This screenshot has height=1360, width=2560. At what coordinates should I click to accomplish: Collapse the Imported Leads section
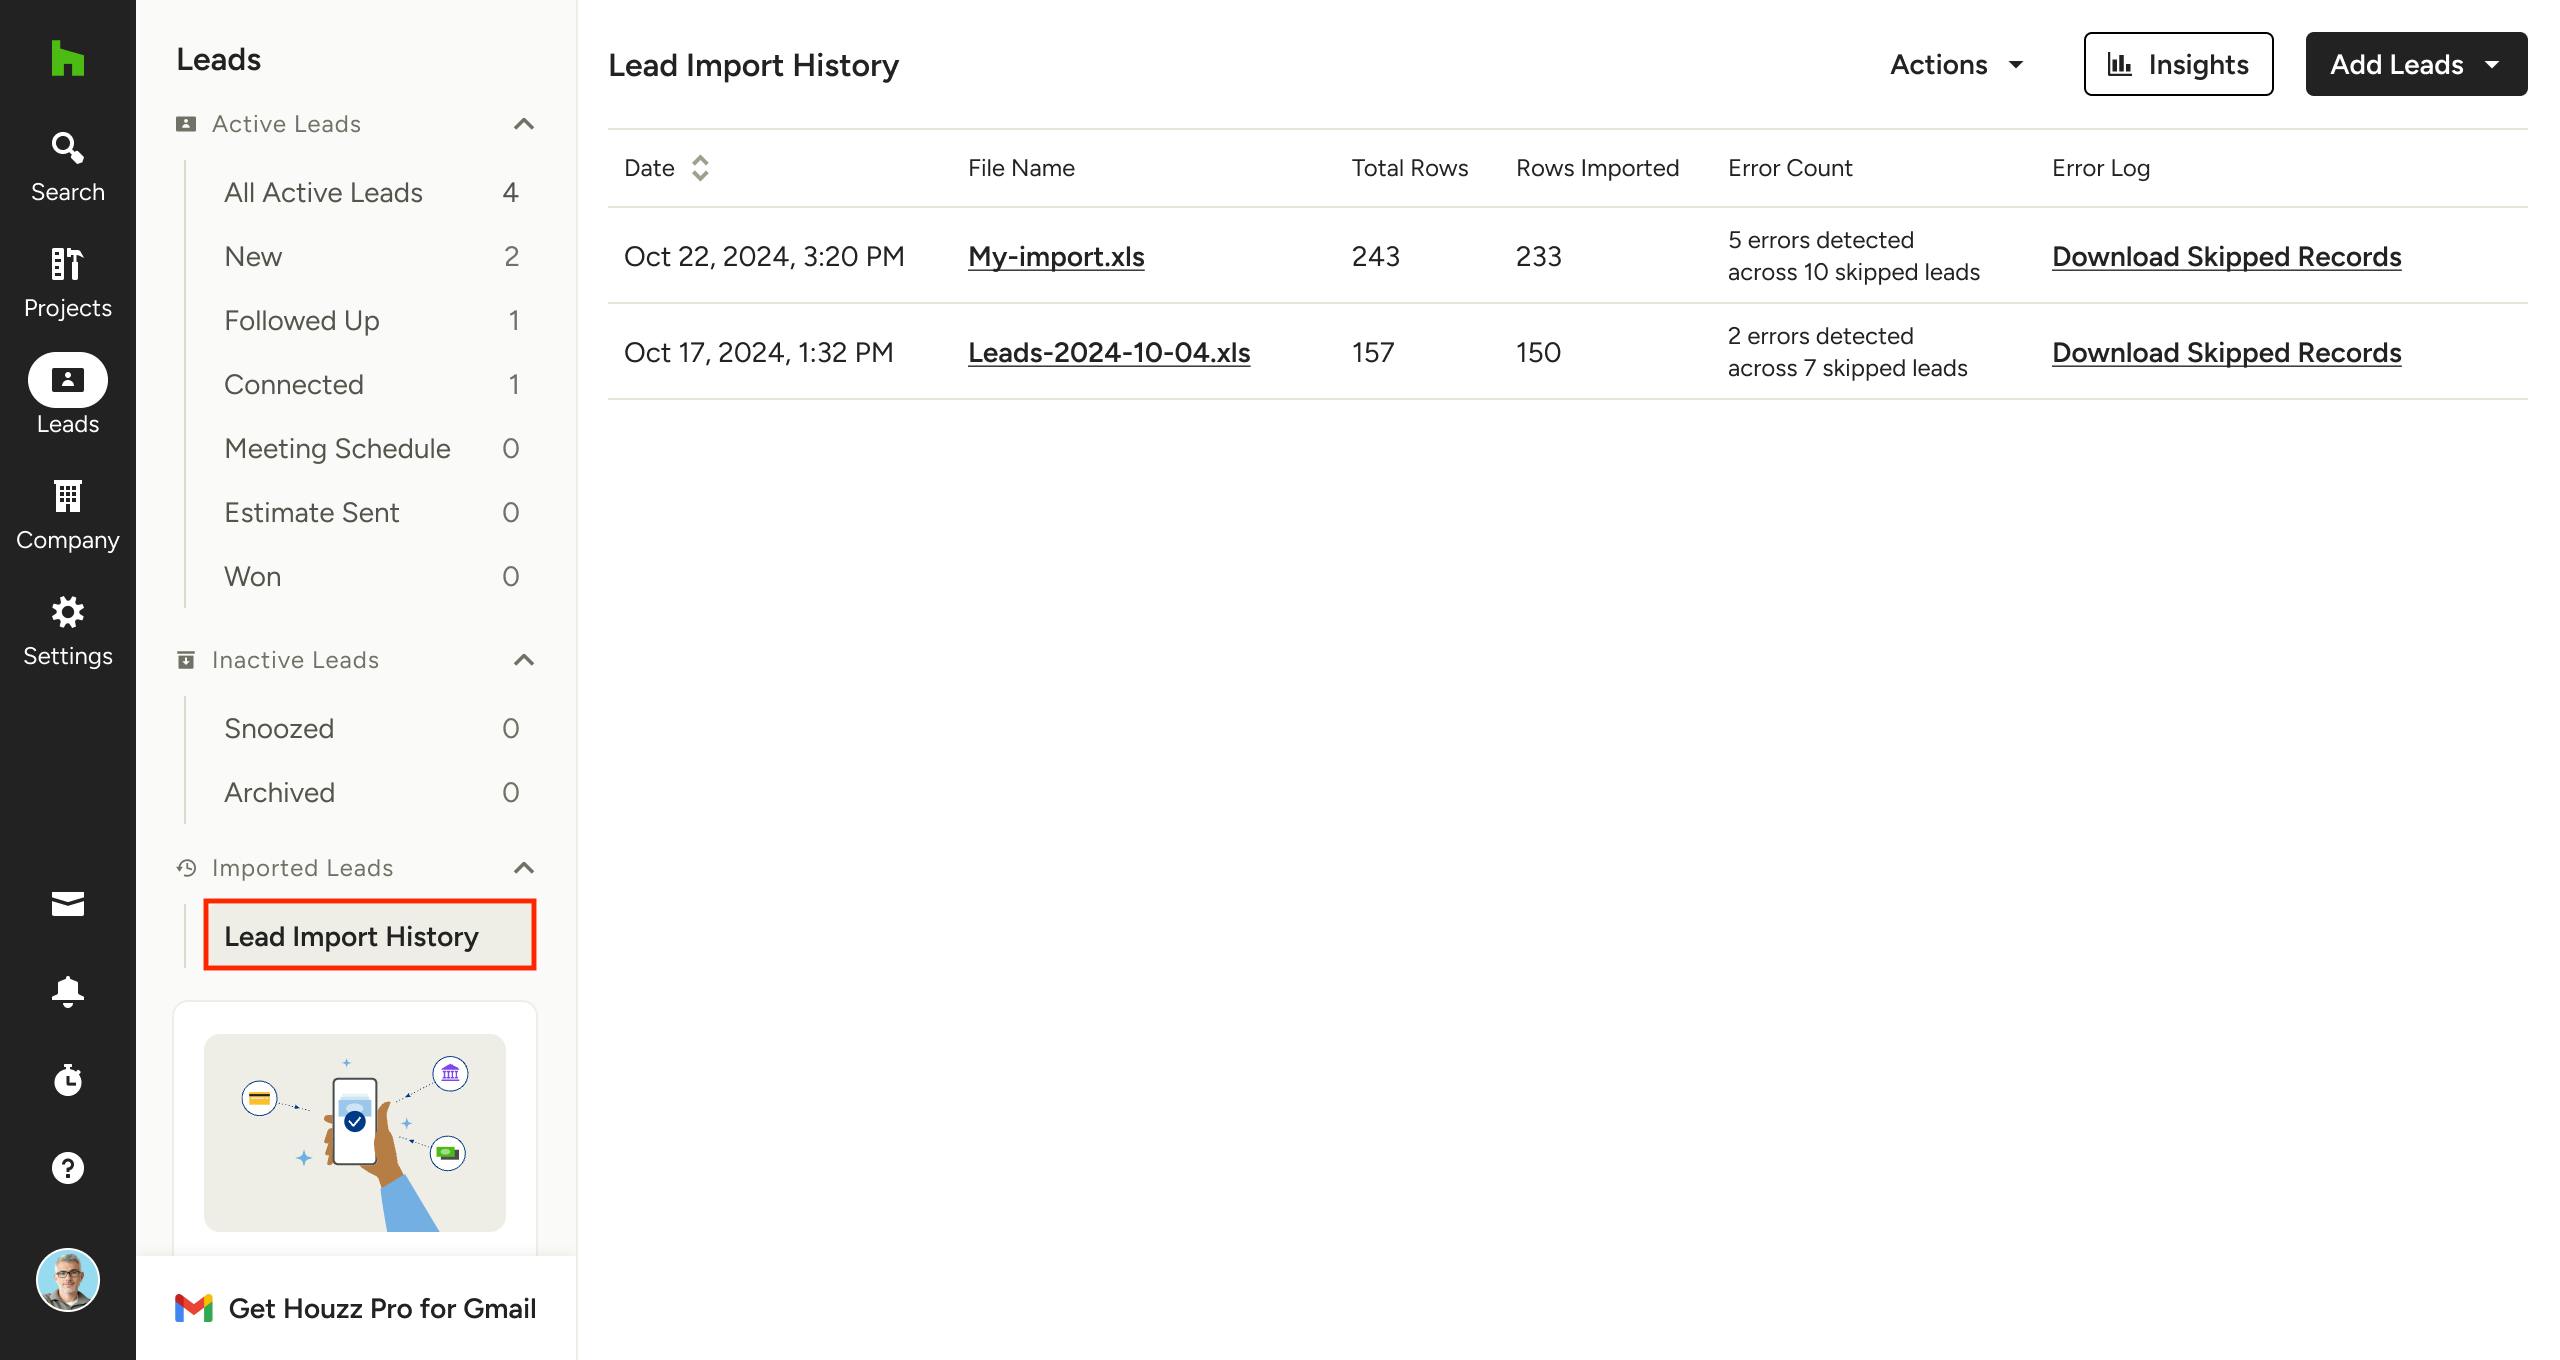click(x=523, y=868)
